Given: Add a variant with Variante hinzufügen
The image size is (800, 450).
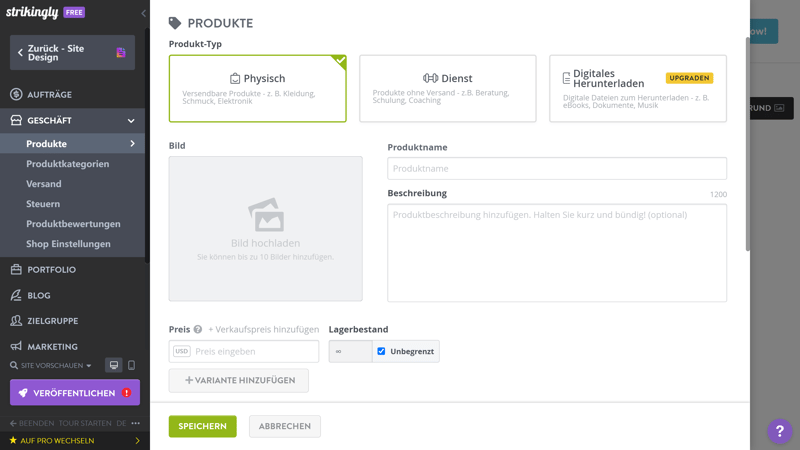Looking at the screenshot, I should [x=239, y=381].
